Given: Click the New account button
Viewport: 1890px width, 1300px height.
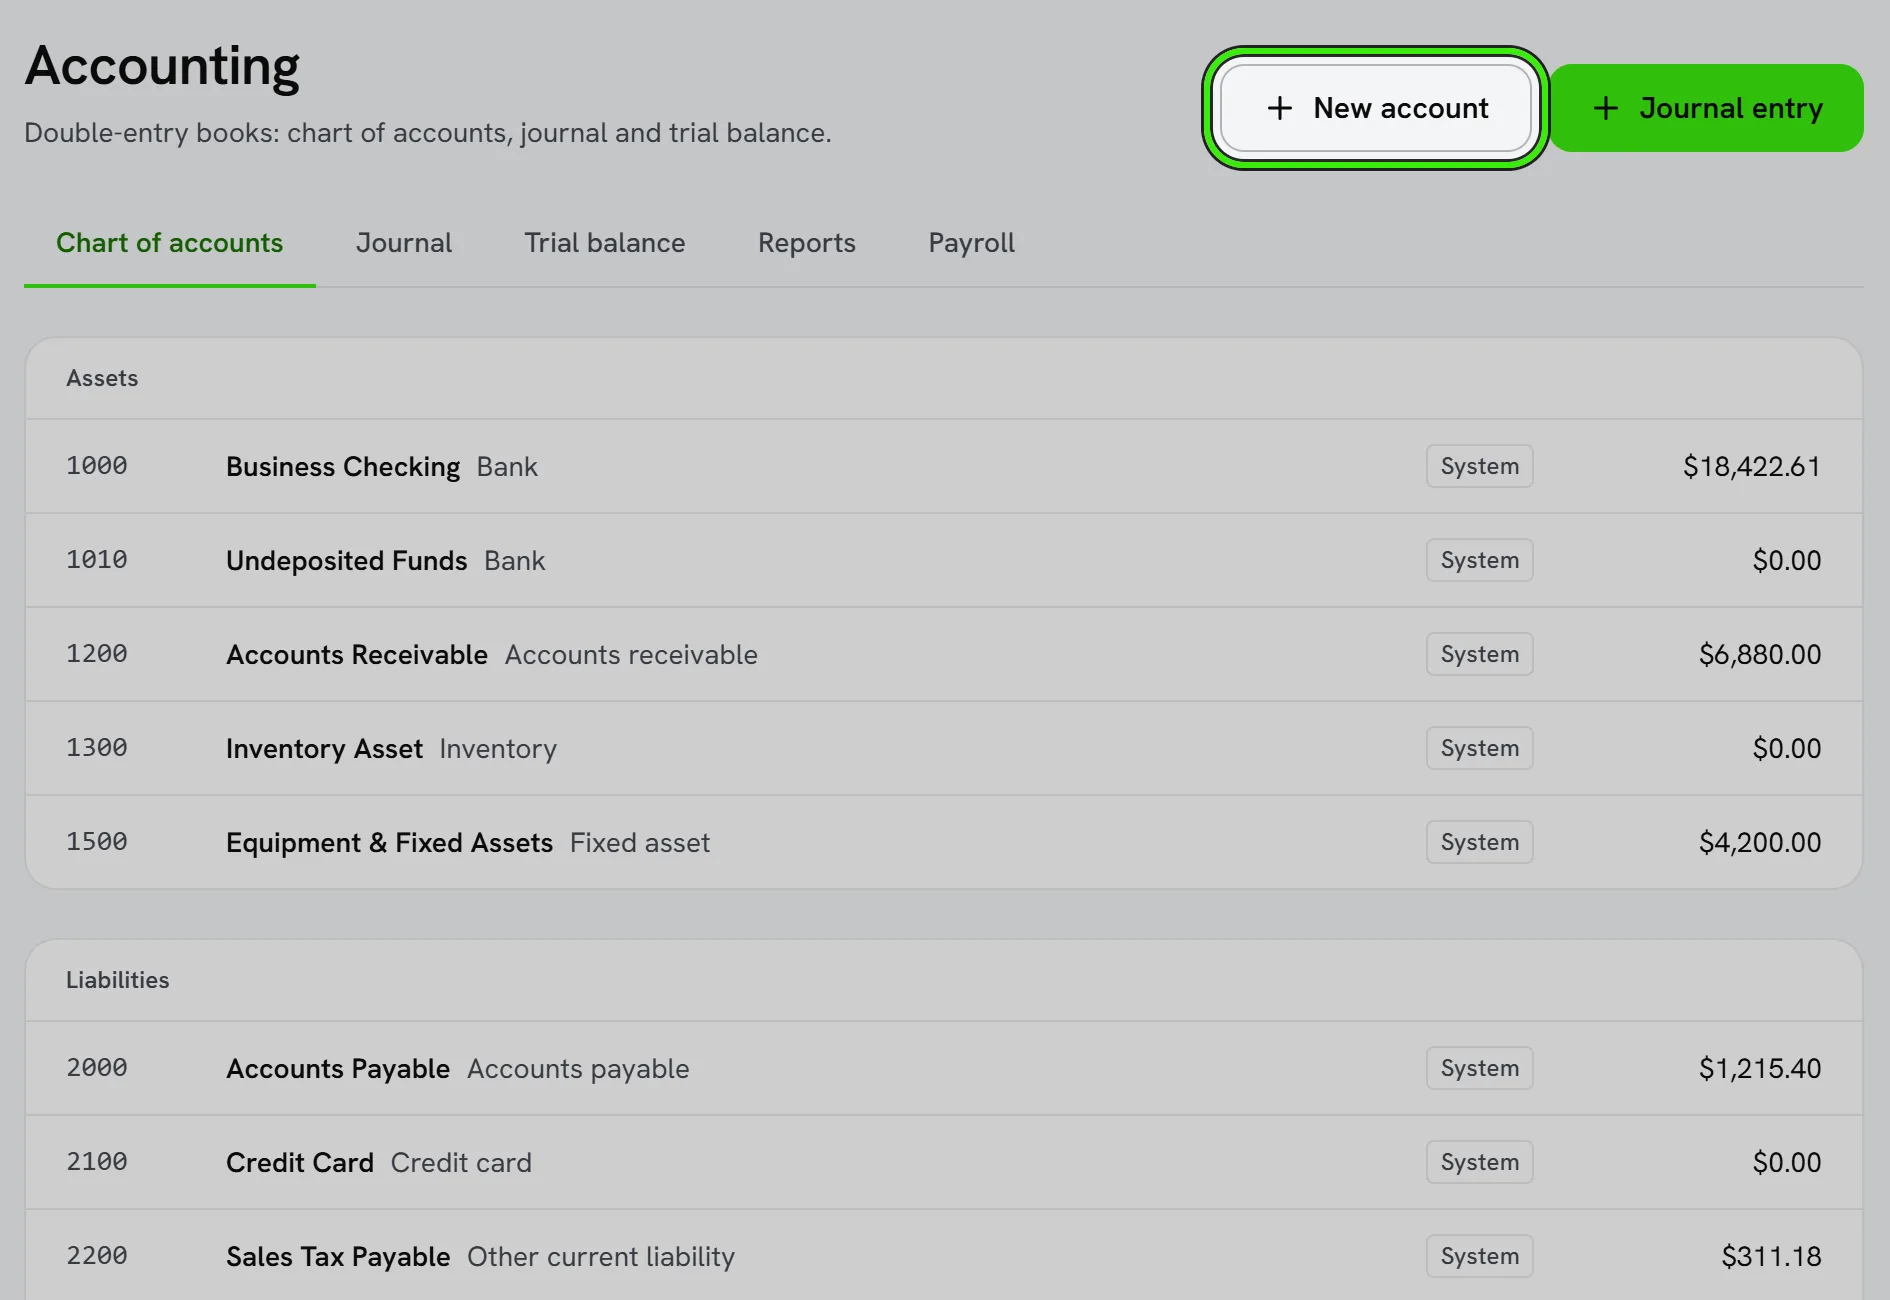Looking at the screenshot, I should point(1376,108).
